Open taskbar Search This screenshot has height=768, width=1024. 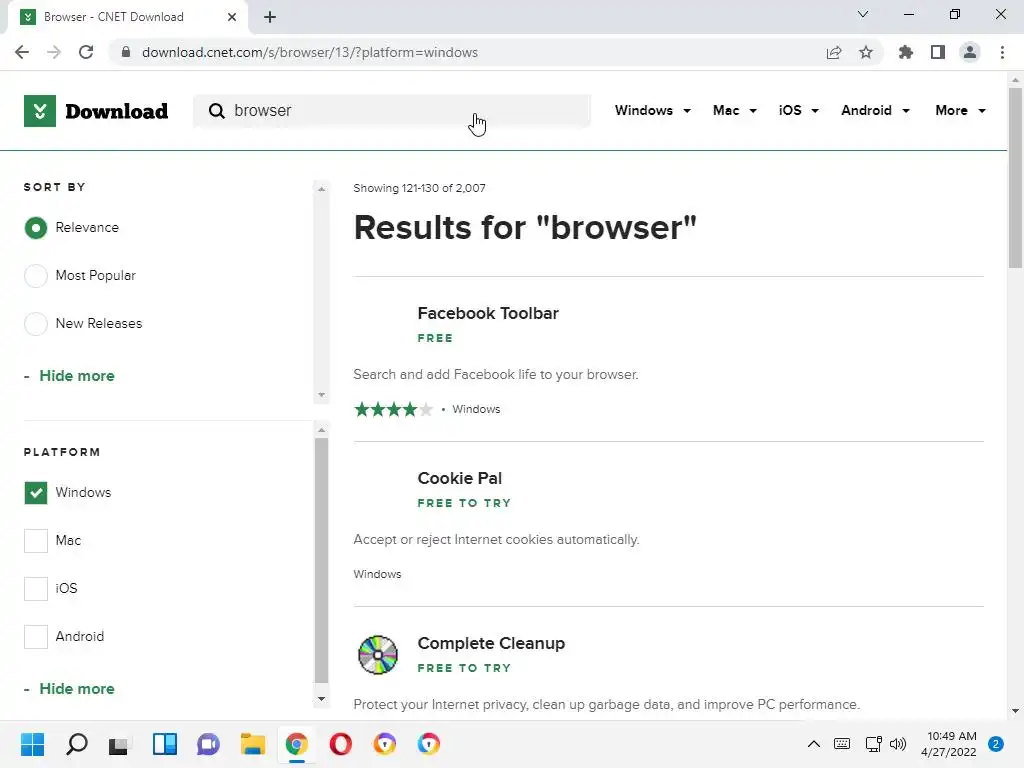76,744
